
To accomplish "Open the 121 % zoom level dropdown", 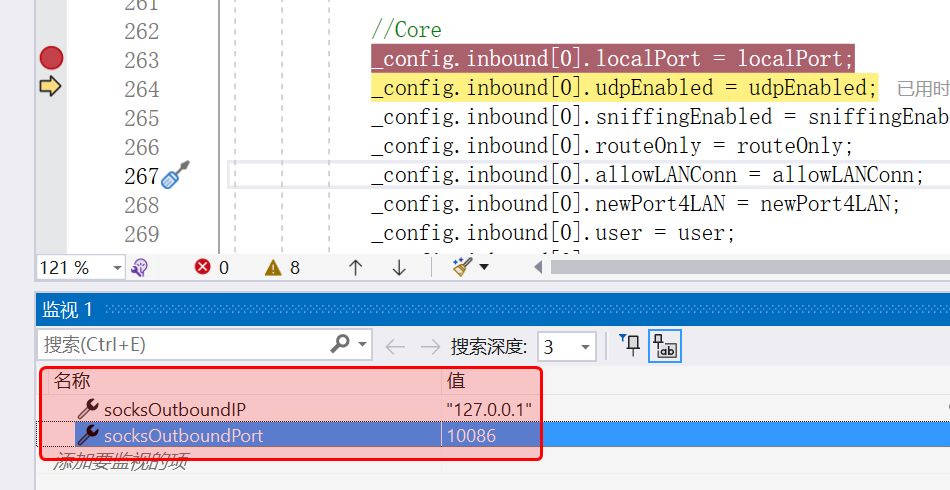I will click(117, 267).
